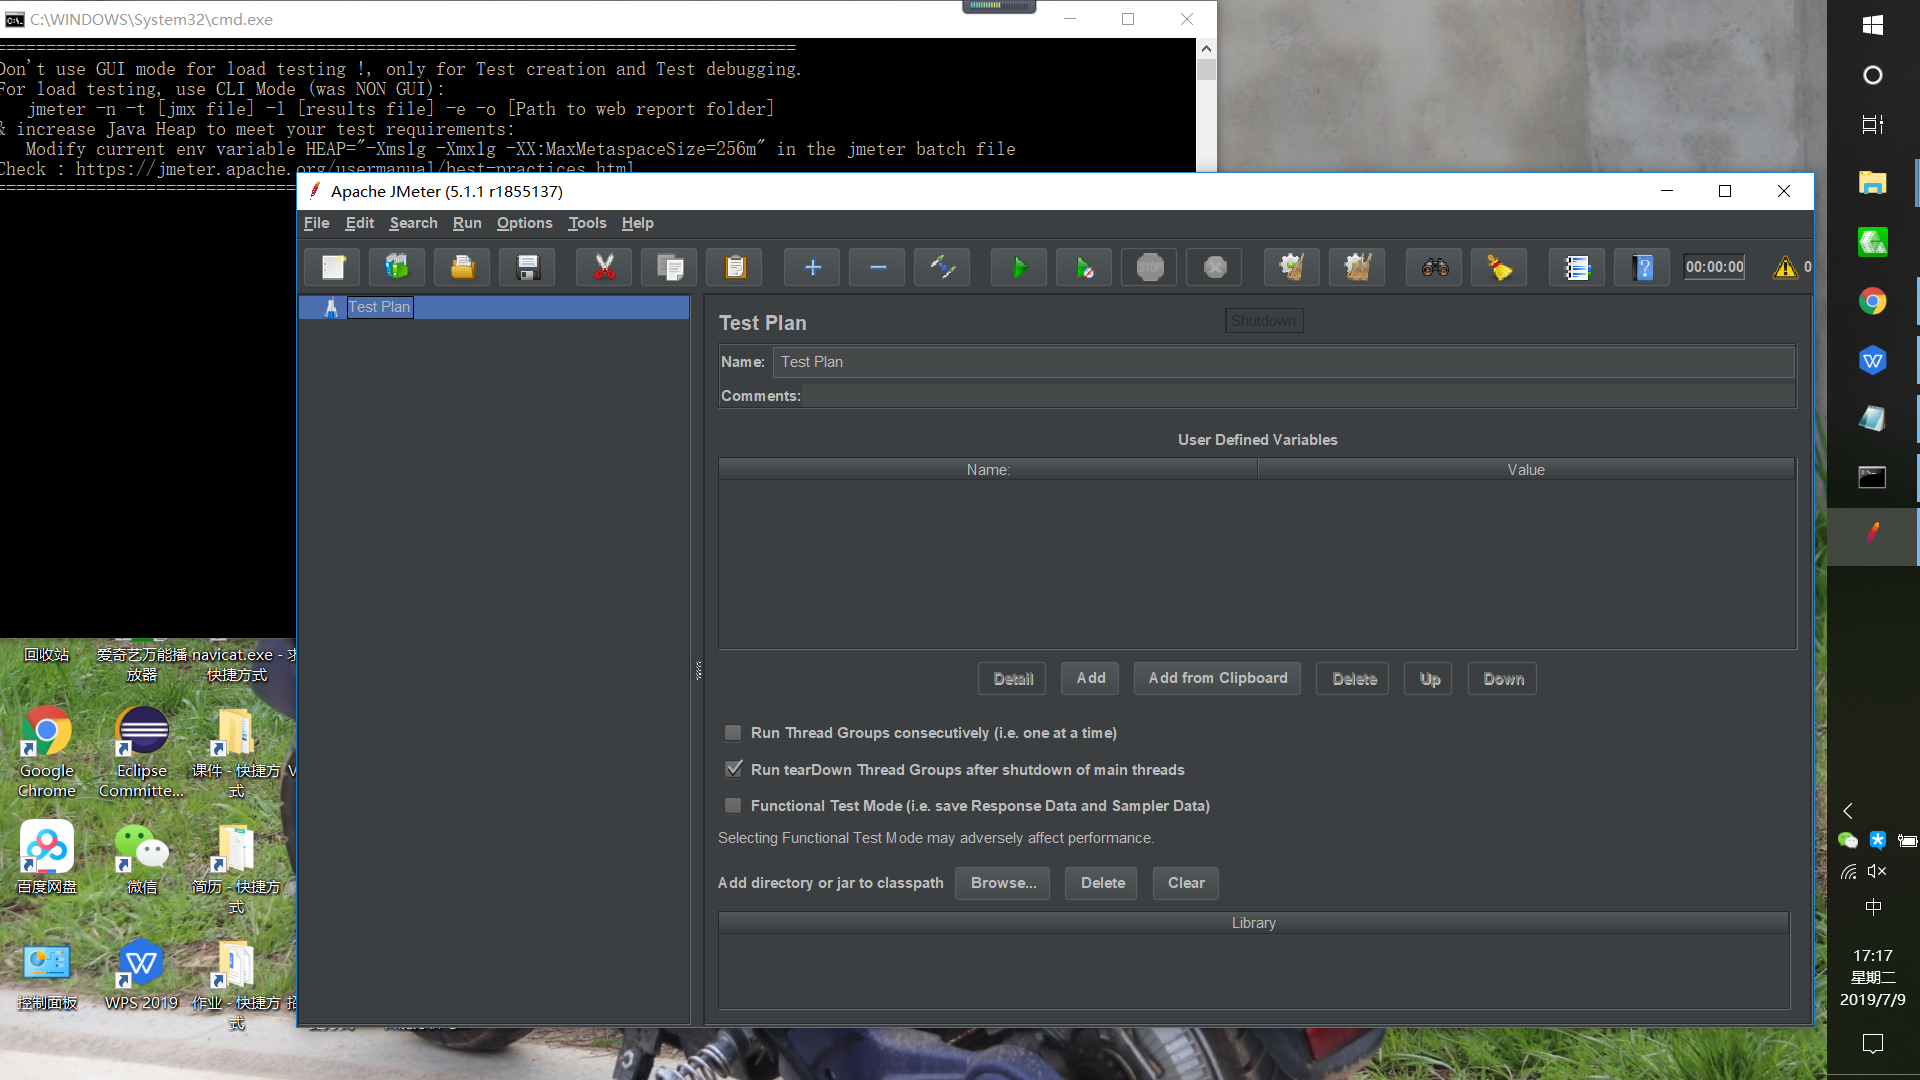Click the Start test green play icon
This screenshot has height=1080, width=1920.
pyautogui.click(x=1018, y=267)
